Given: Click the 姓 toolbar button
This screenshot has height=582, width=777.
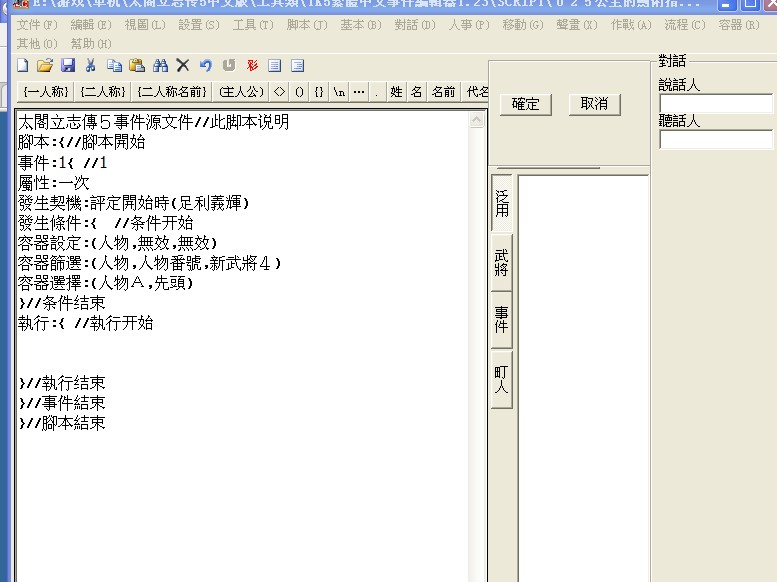Looking at the screenshot, I should click(x=396, y=92).
